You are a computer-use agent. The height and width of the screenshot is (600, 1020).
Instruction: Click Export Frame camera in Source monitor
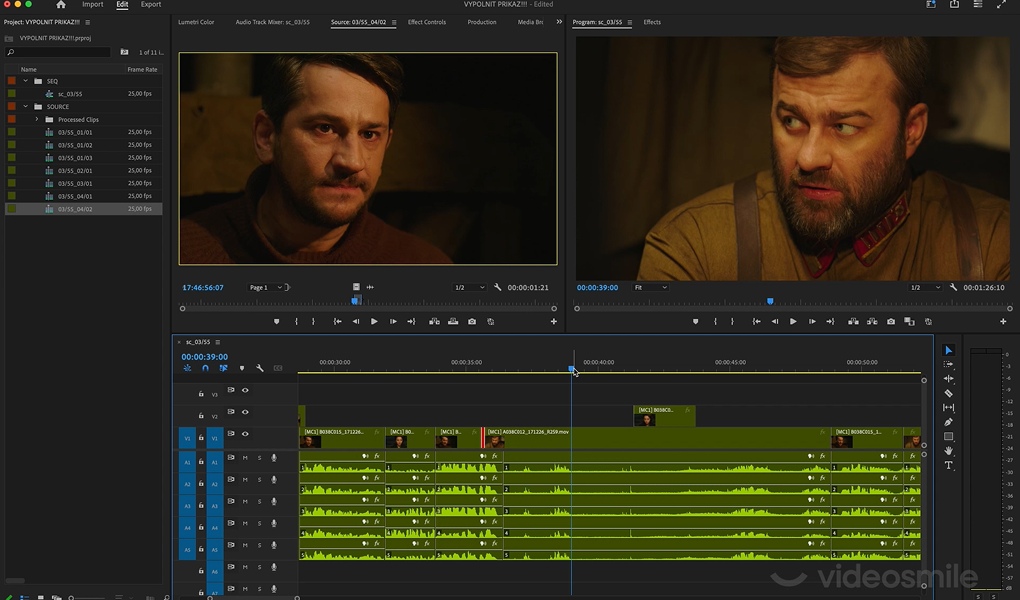(472, 321)
